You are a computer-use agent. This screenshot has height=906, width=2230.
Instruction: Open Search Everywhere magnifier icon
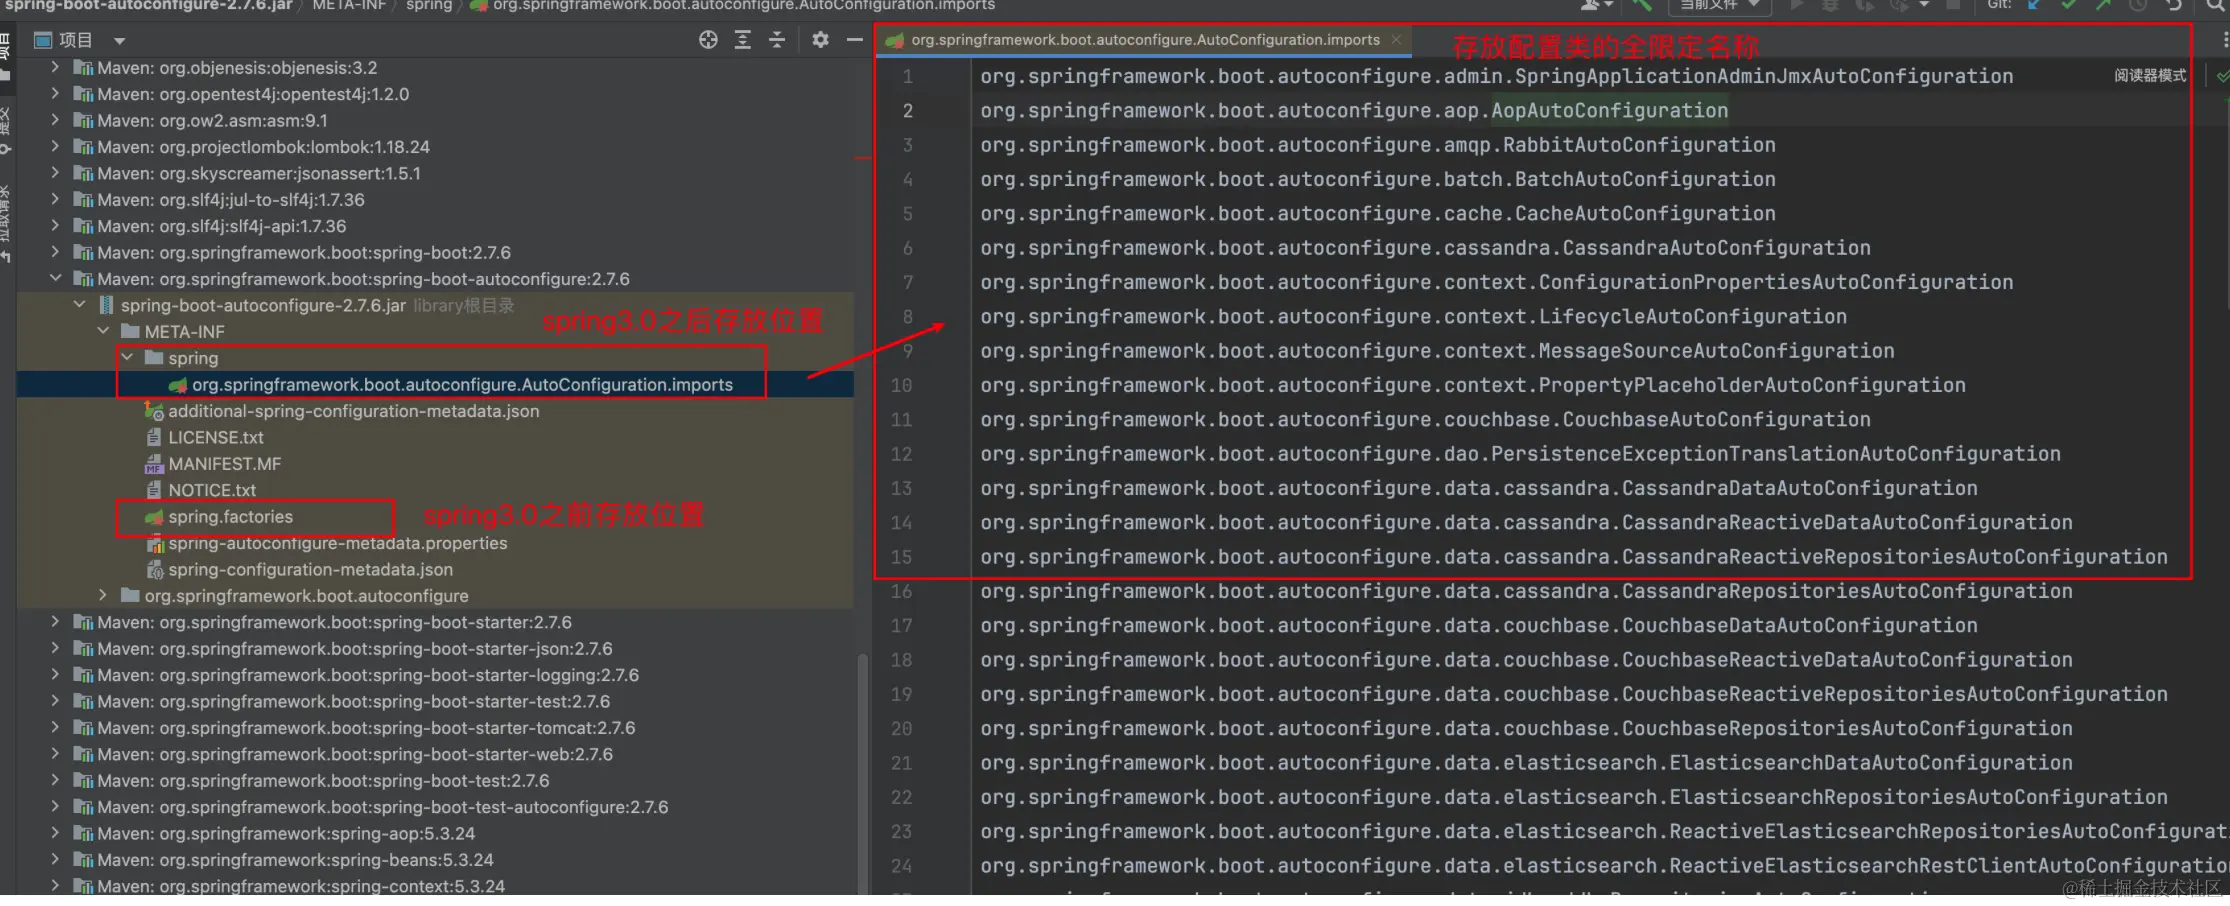(2216, 5)
